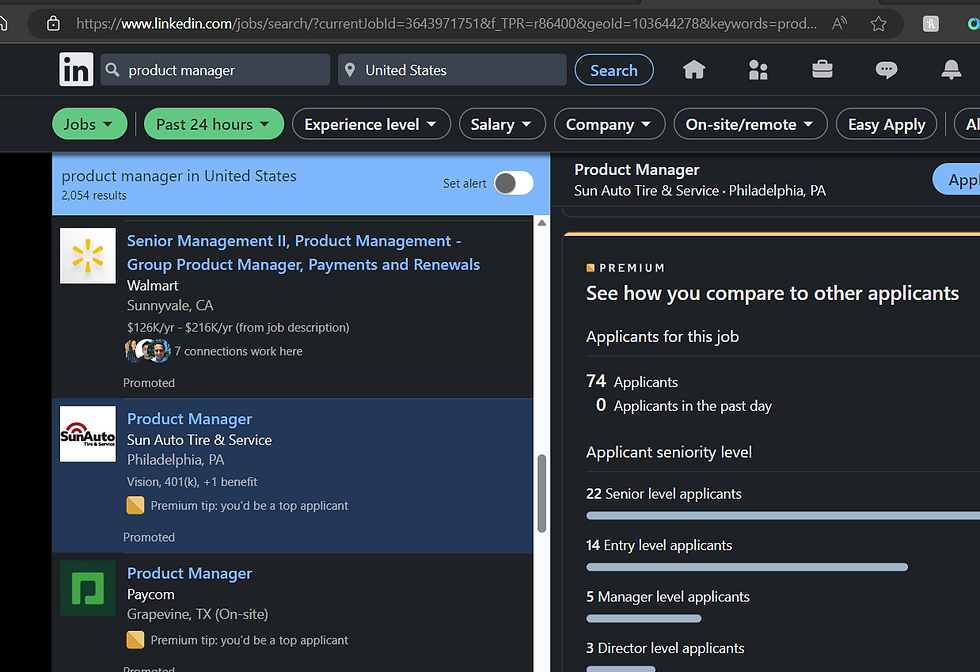Open the Notifications bell icon
Viewport: 980px width, 672px height.
(951, 70)
